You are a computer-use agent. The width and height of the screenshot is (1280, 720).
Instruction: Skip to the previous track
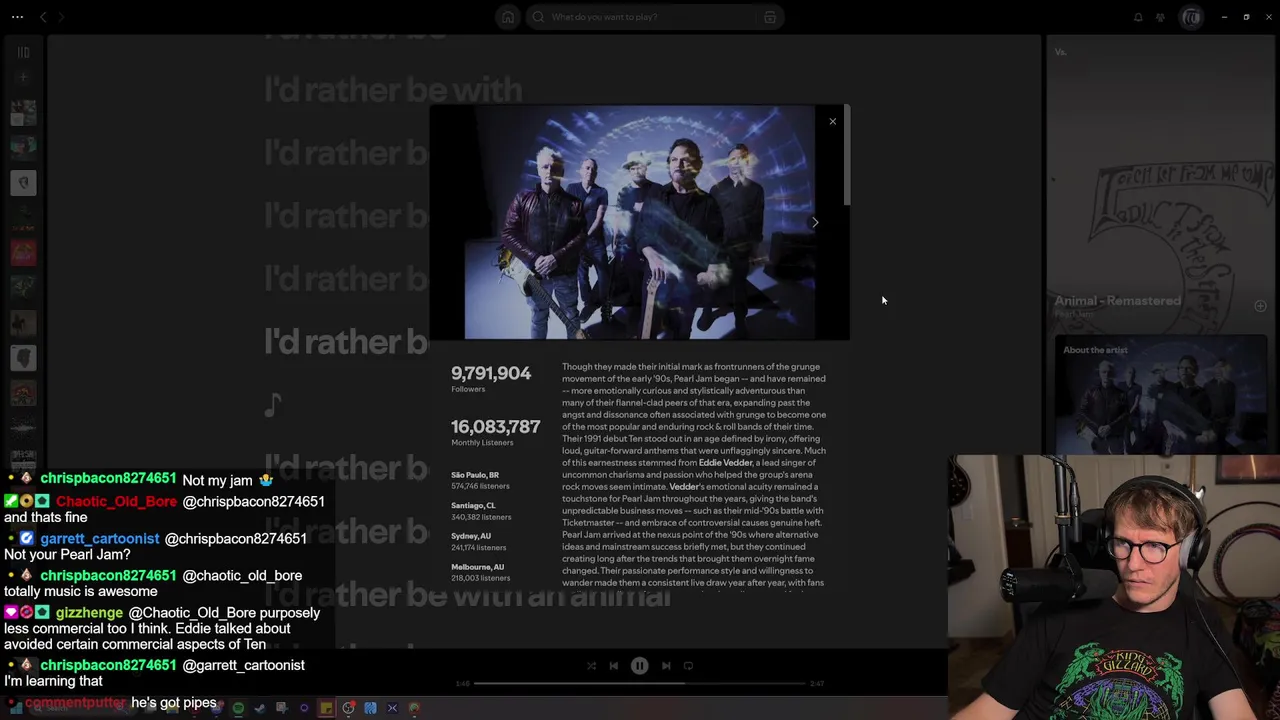click(614, 666)
